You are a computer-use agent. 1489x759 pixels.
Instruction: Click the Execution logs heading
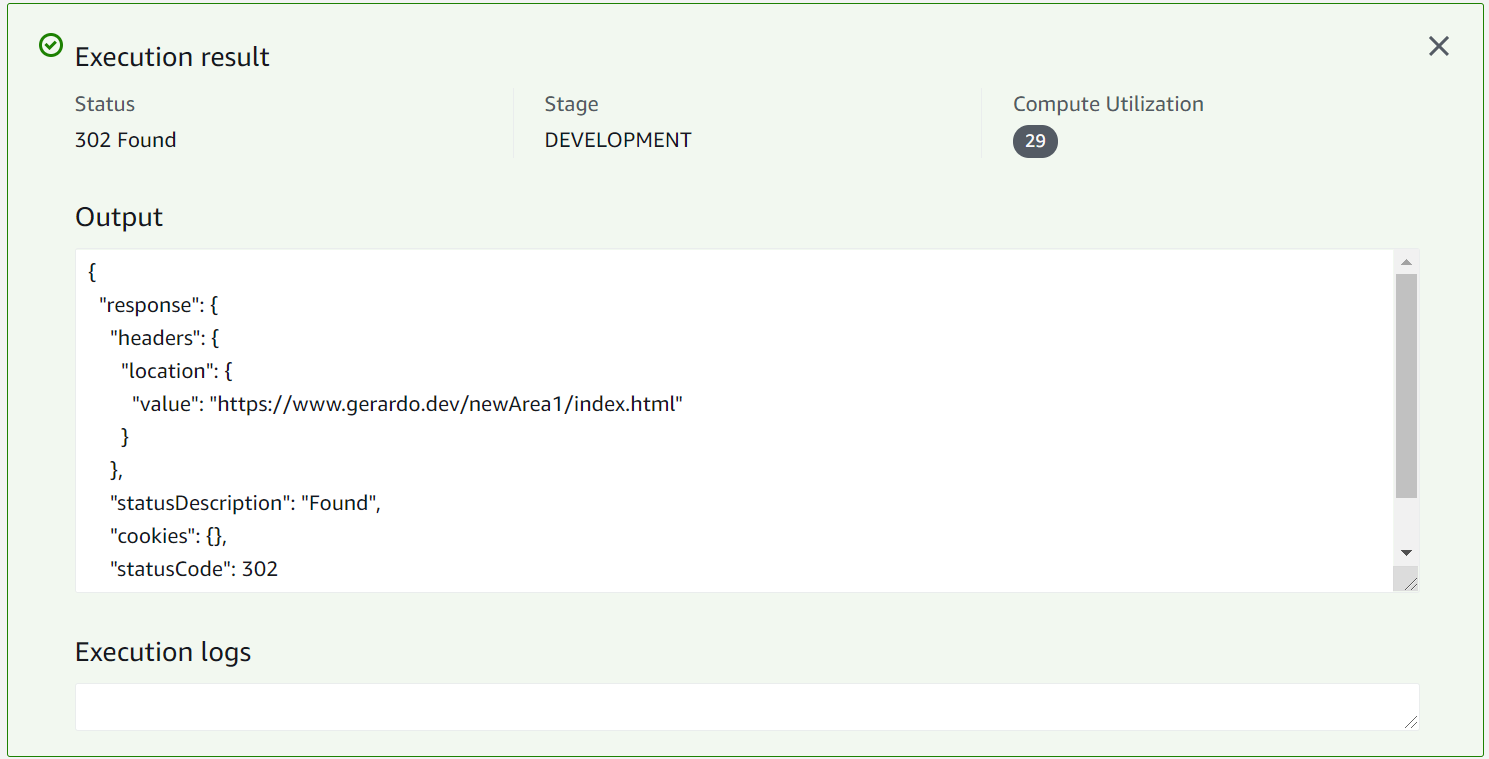coord(163,652)
